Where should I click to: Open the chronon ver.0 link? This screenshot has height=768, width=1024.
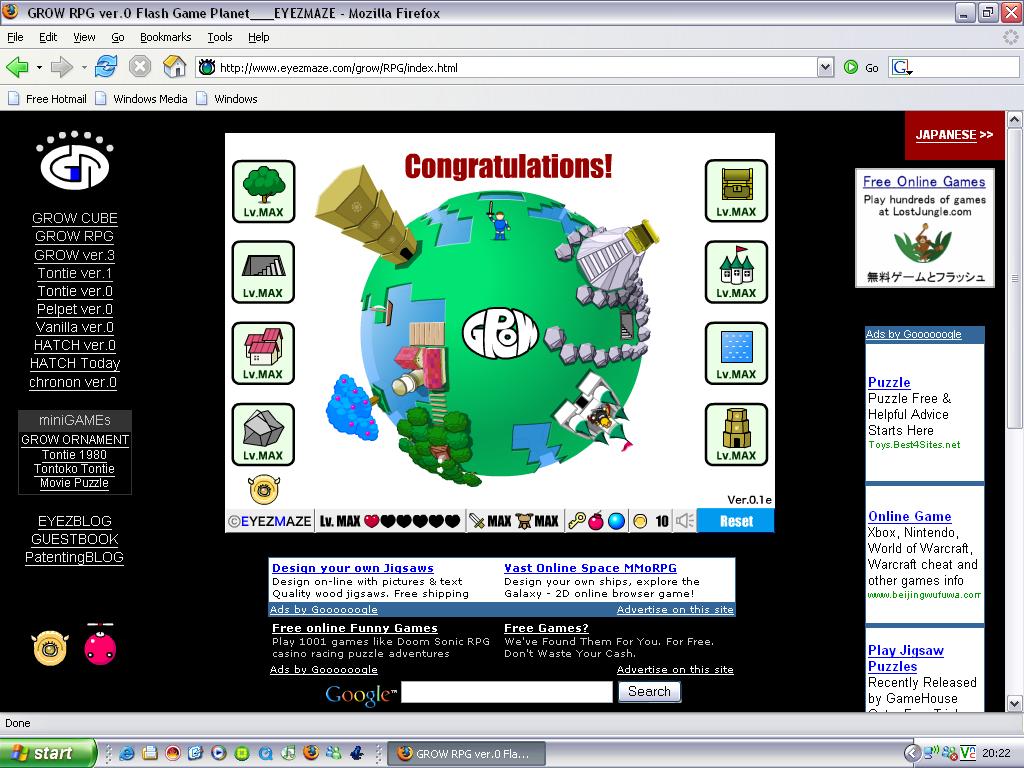(73, 382)
